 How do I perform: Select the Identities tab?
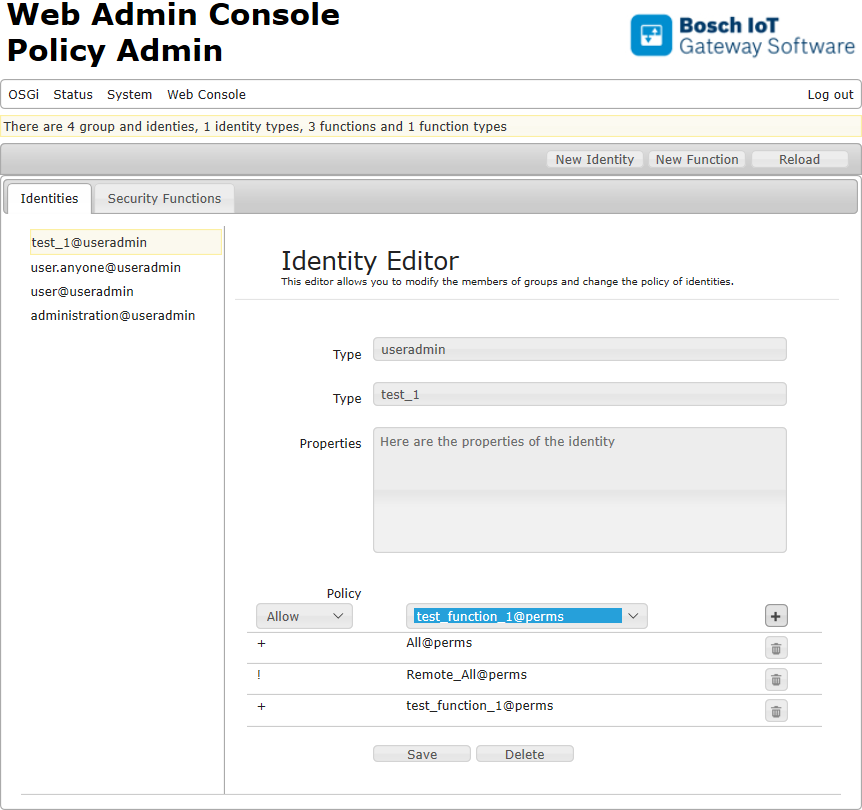coord(48,198)
